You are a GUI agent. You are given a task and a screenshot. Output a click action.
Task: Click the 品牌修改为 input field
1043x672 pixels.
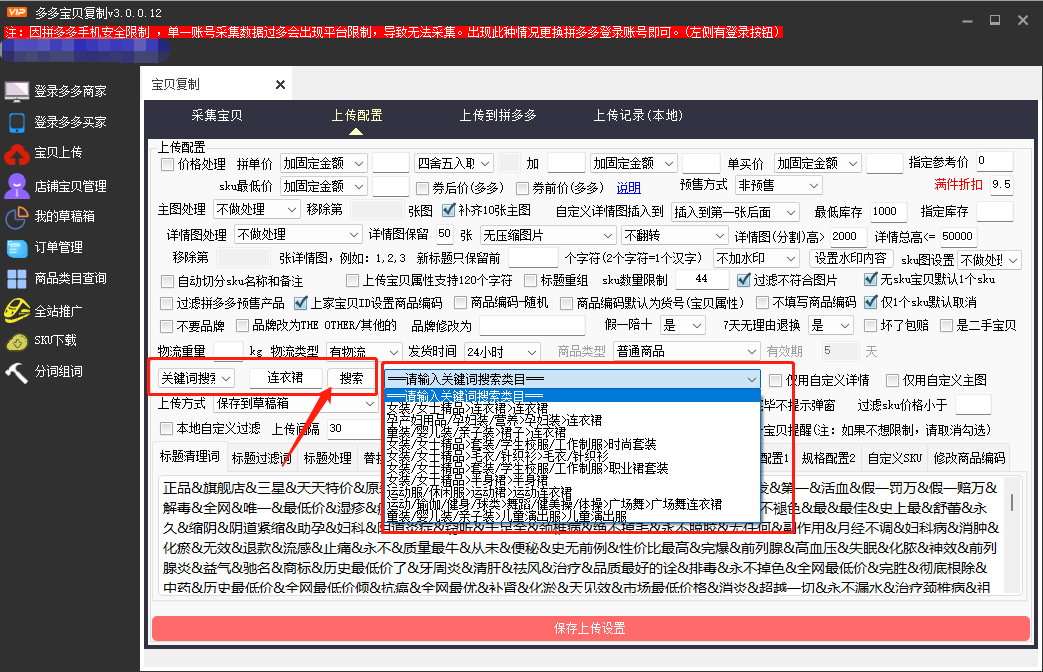[532, 326]
